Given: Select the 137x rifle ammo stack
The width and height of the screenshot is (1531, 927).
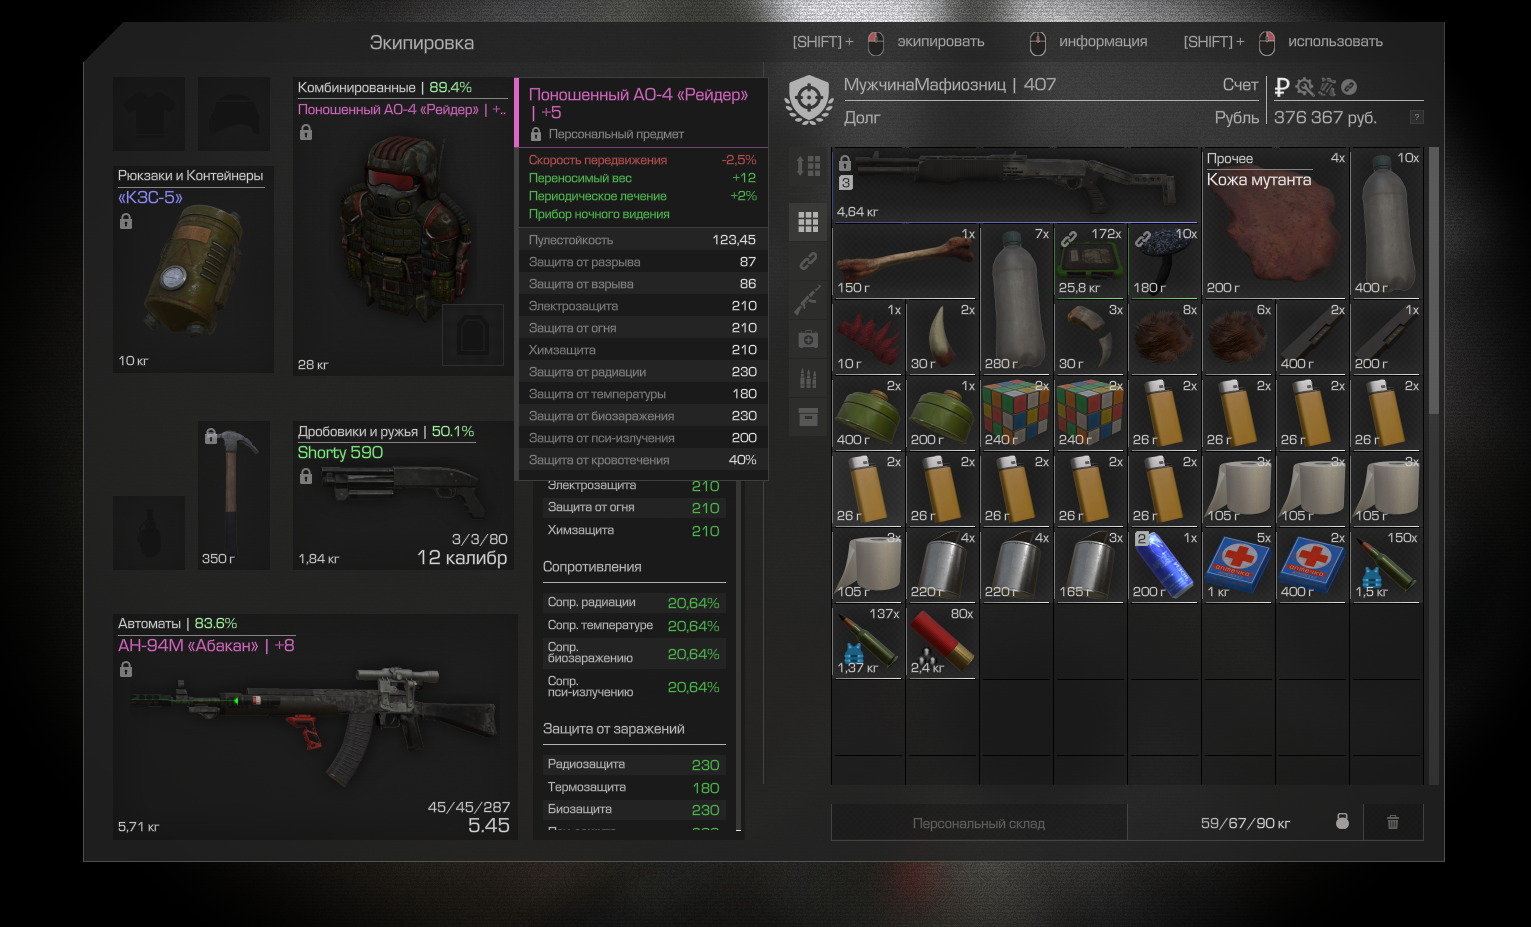Looking at the screenshot, I should 868,641.
